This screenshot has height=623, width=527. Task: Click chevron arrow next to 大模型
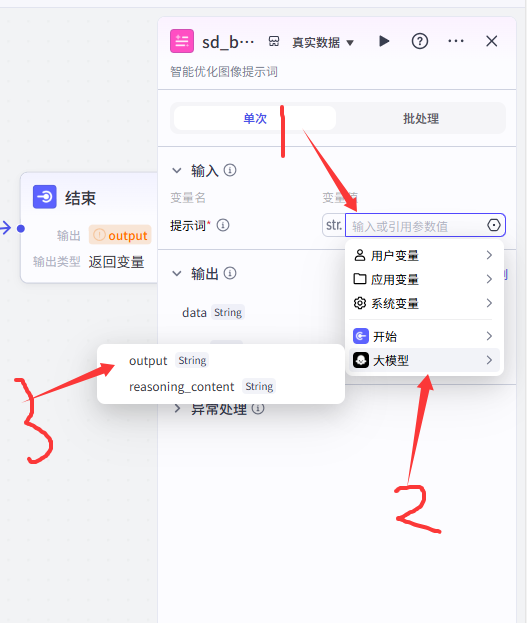[x=489, y=360]
